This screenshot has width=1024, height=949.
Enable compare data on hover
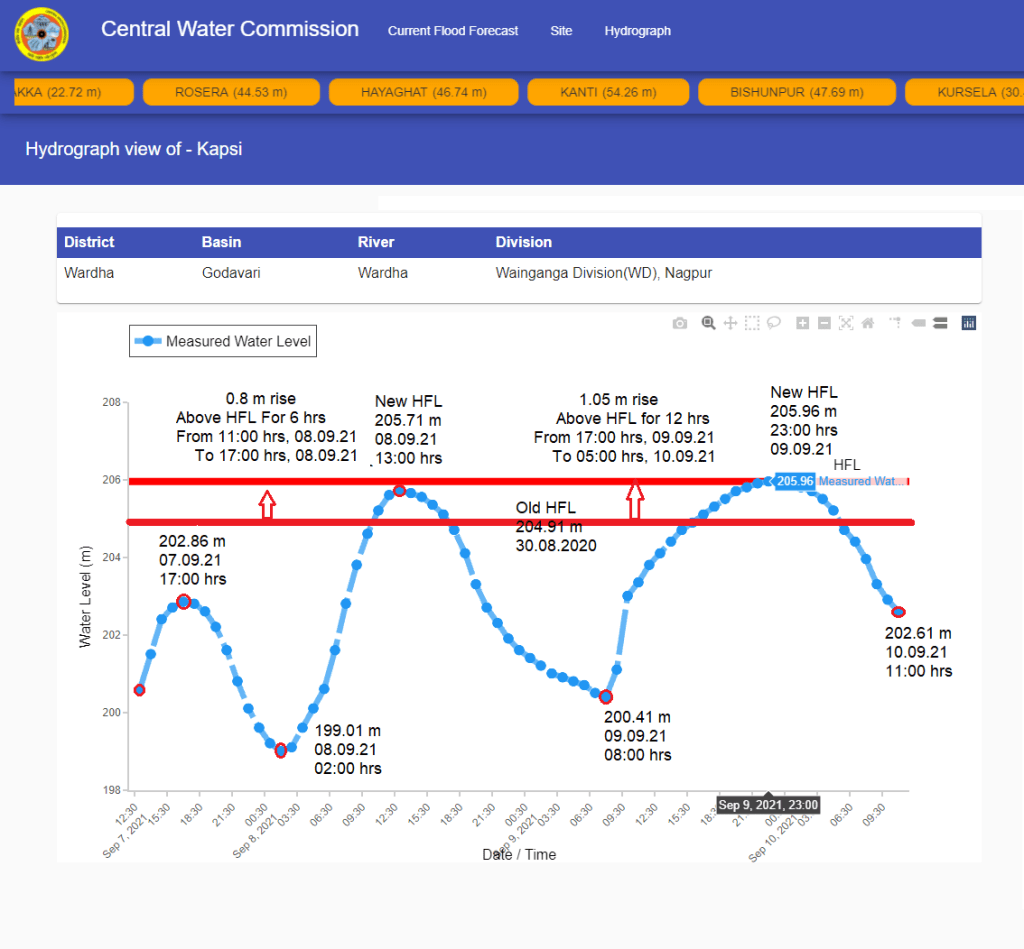click(940, 323)
